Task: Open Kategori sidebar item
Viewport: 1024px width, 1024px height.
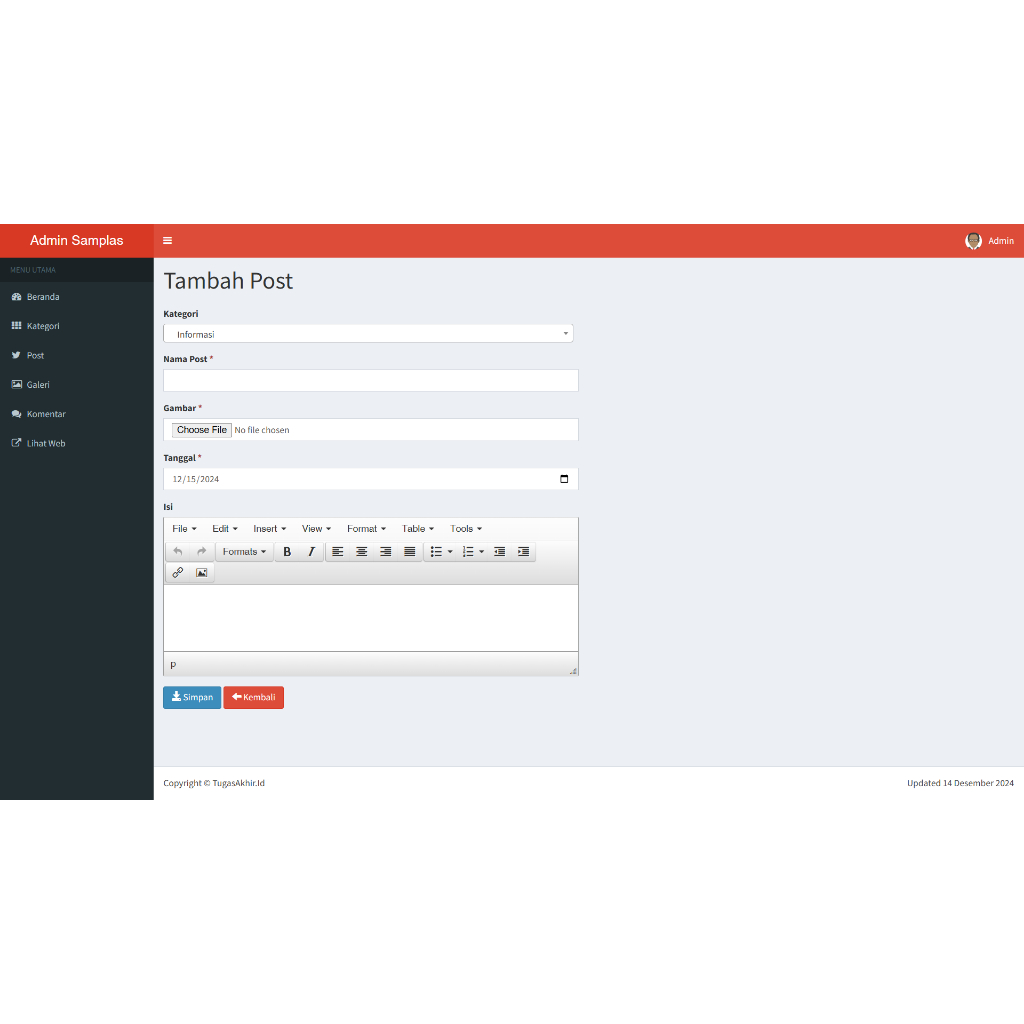Action: point(76,326)
